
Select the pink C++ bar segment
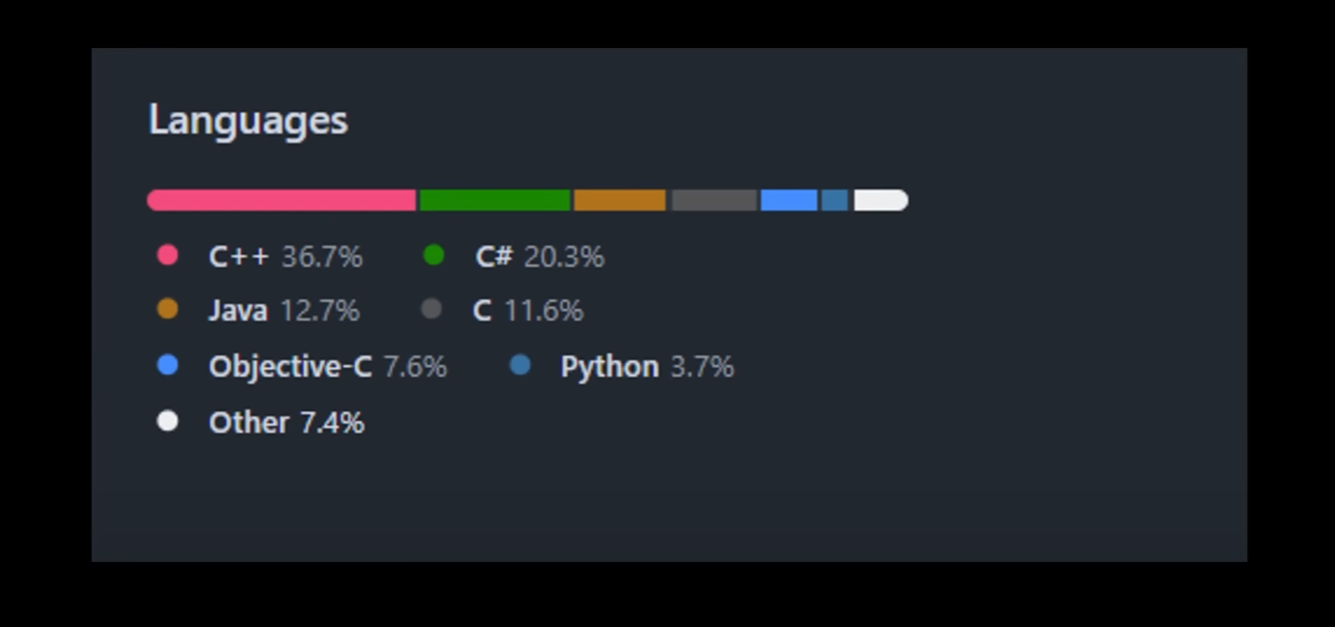[281, 200]
